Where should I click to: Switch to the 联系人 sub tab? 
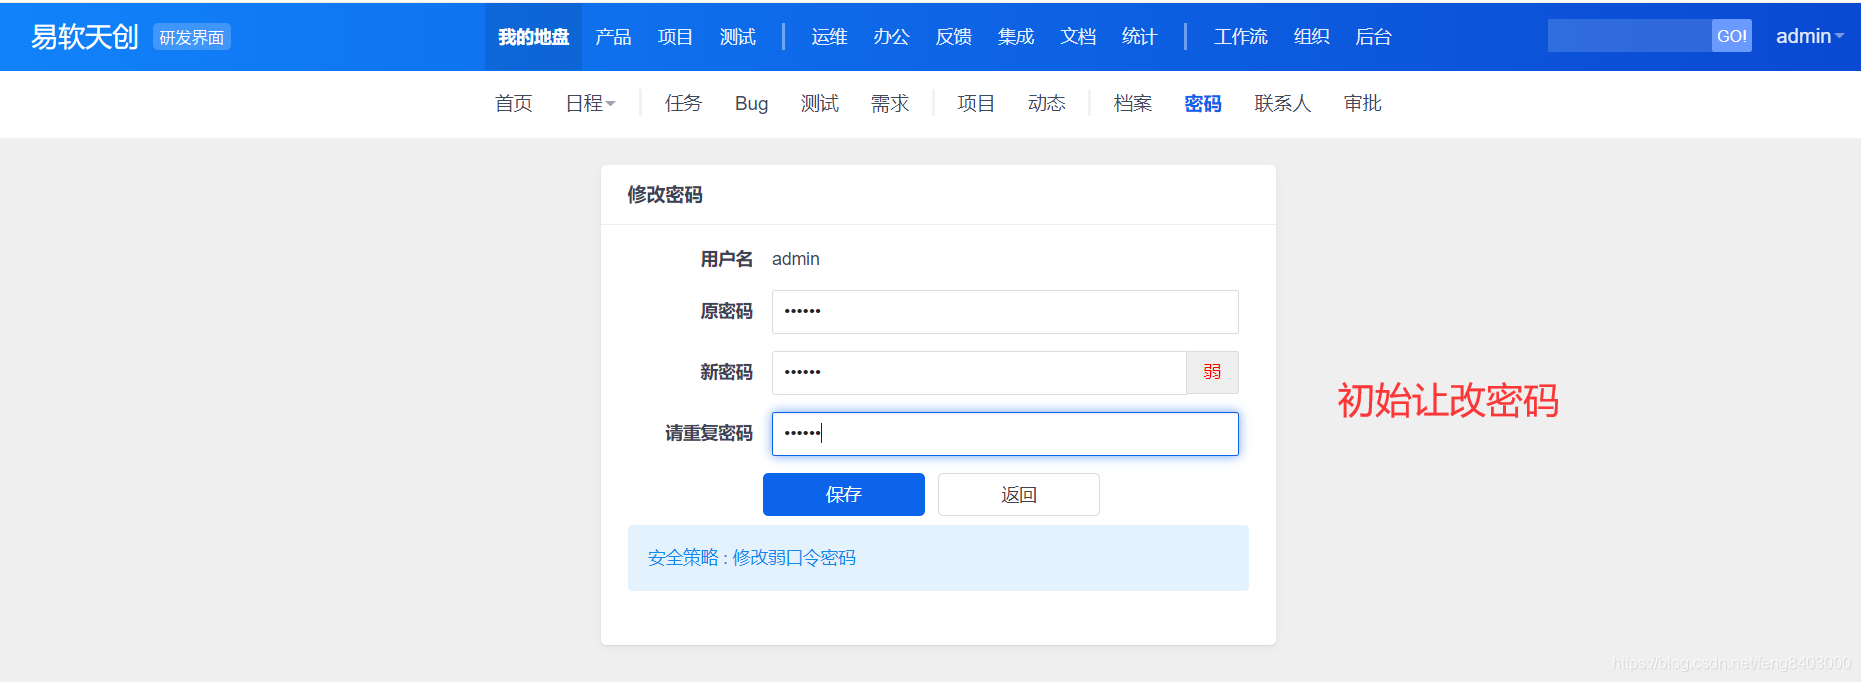[x=1283, y=104]
